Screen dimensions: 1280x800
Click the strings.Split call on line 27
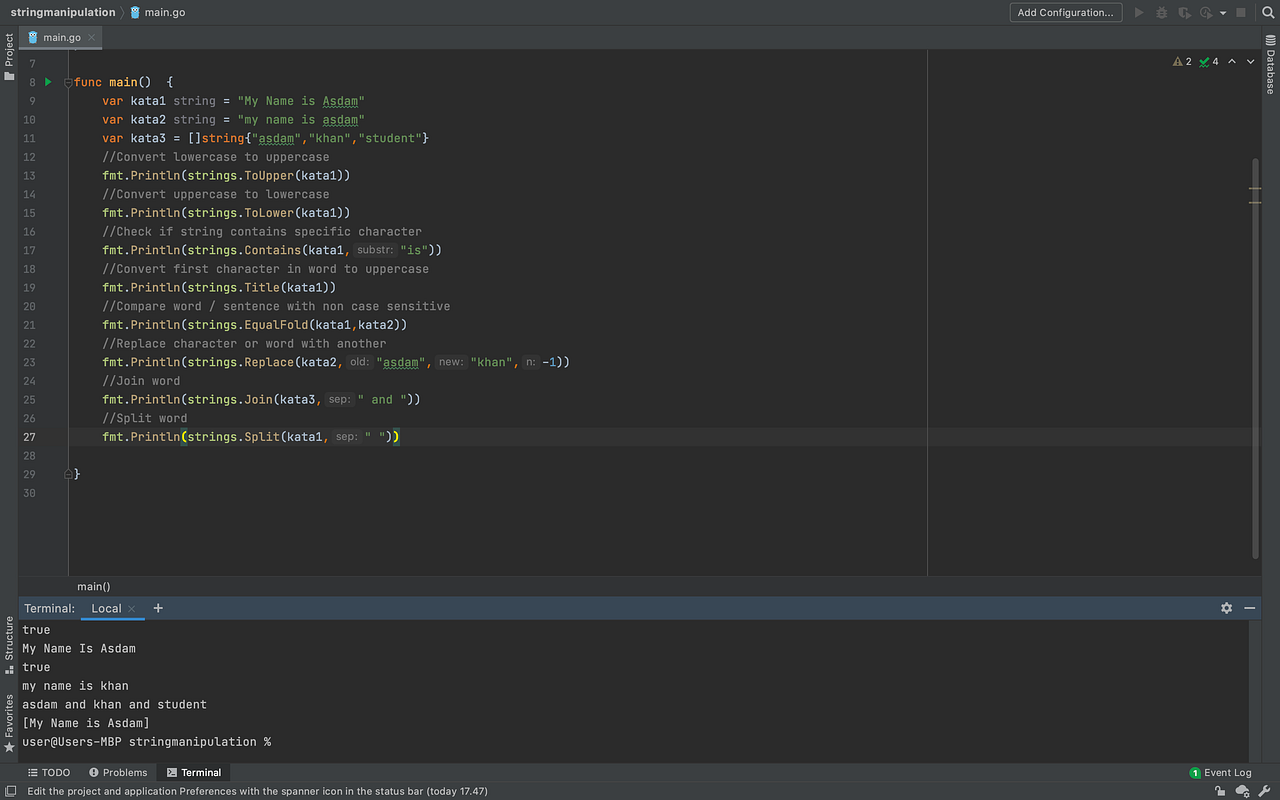pyautogui.click(x=233, y=437)
